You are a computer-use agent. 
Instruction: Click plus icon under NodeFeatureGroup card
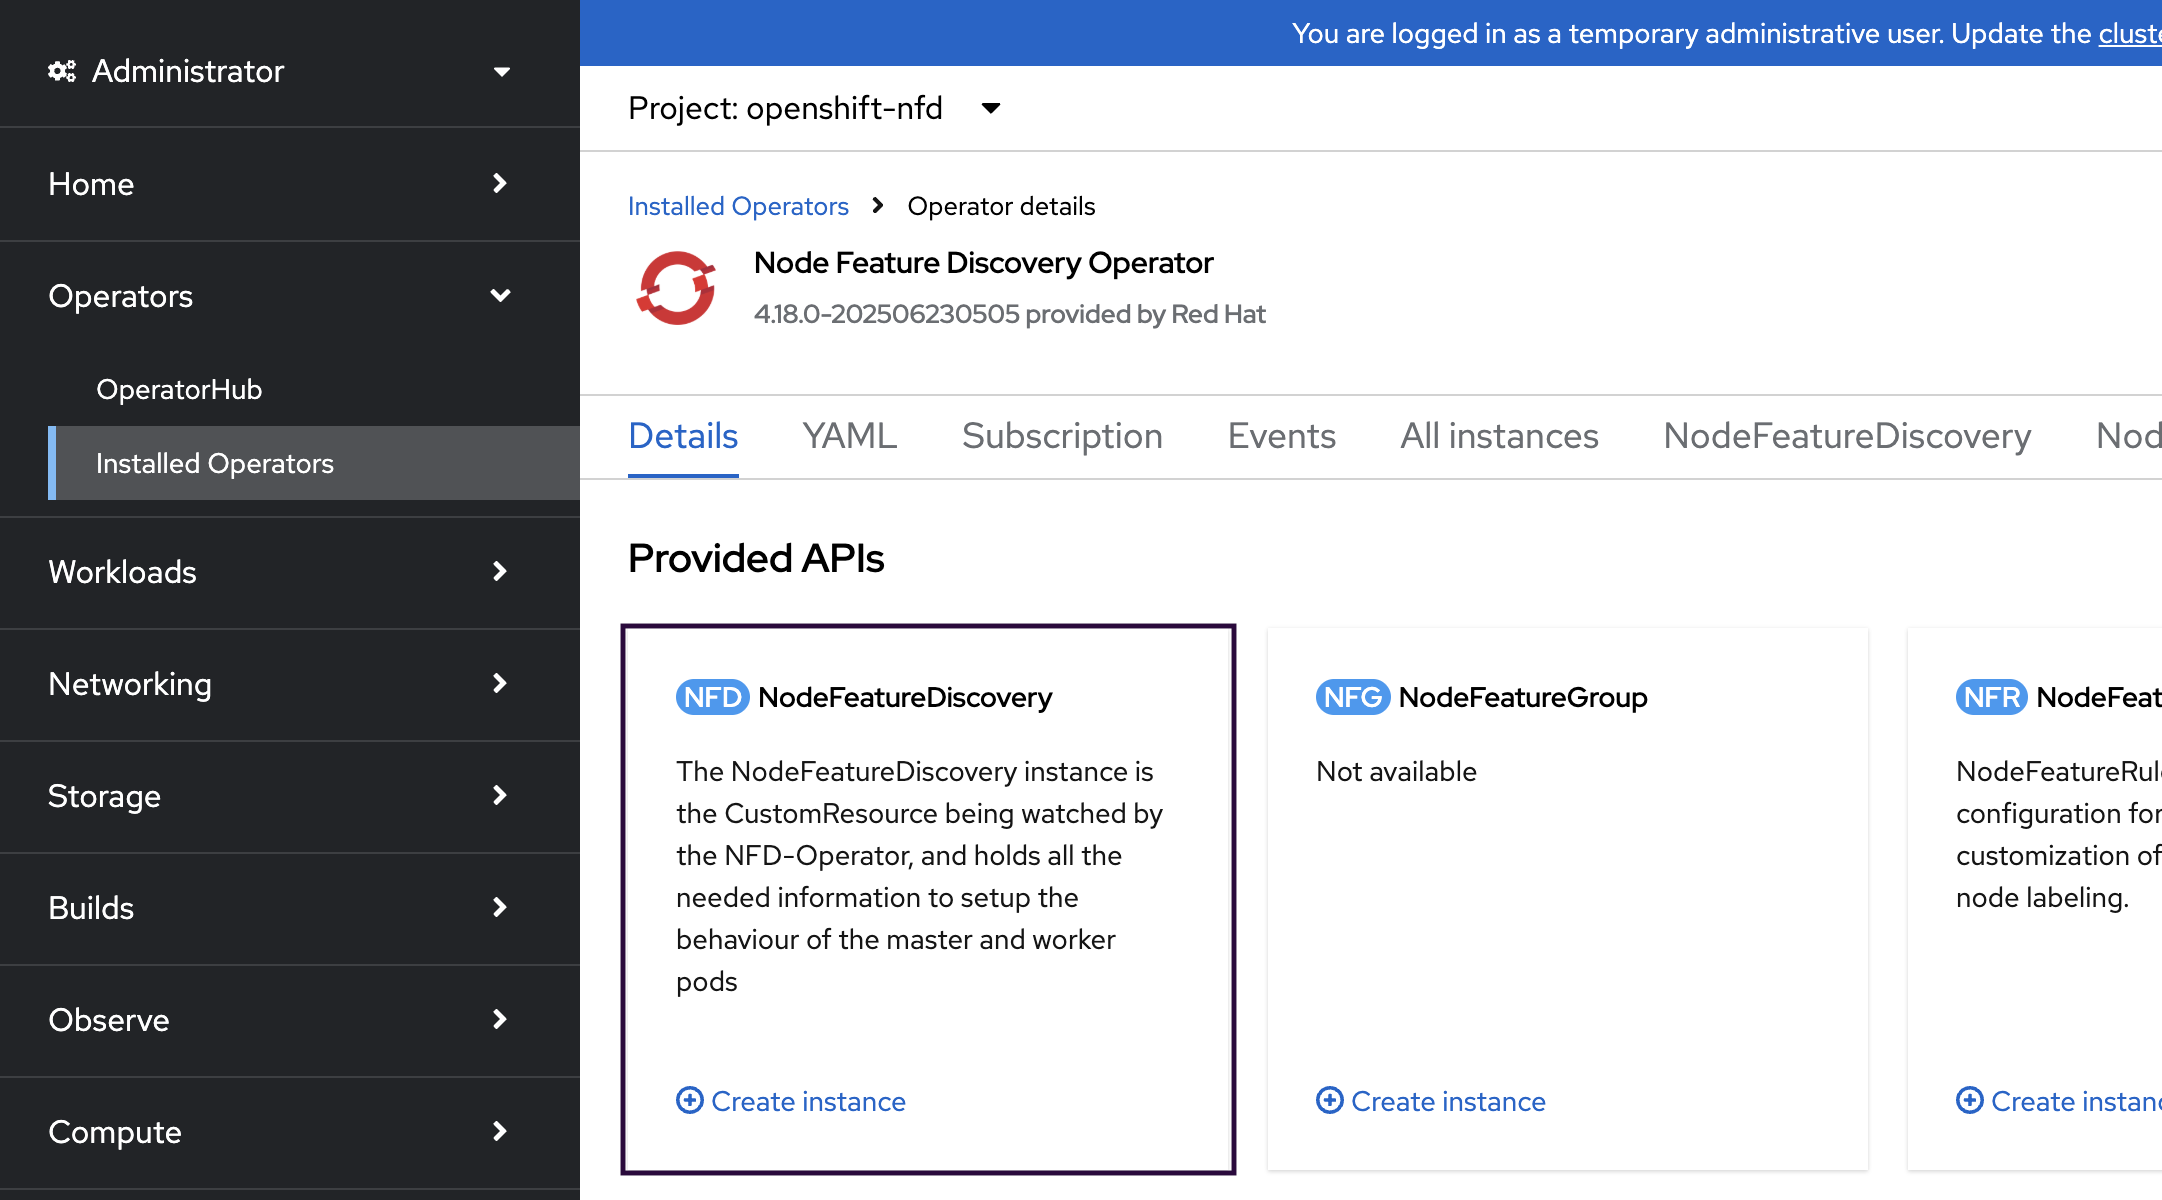tap(1329, 1100)
